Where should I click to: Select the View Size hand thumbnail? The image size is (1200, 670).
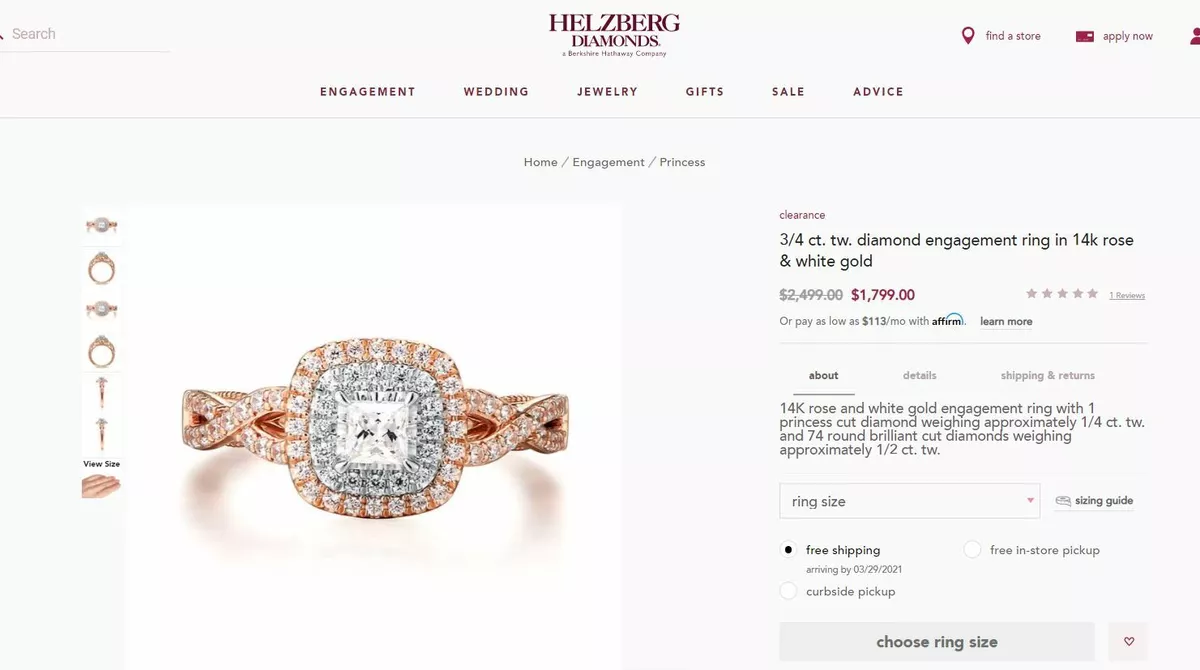click(x=101, y=486)
